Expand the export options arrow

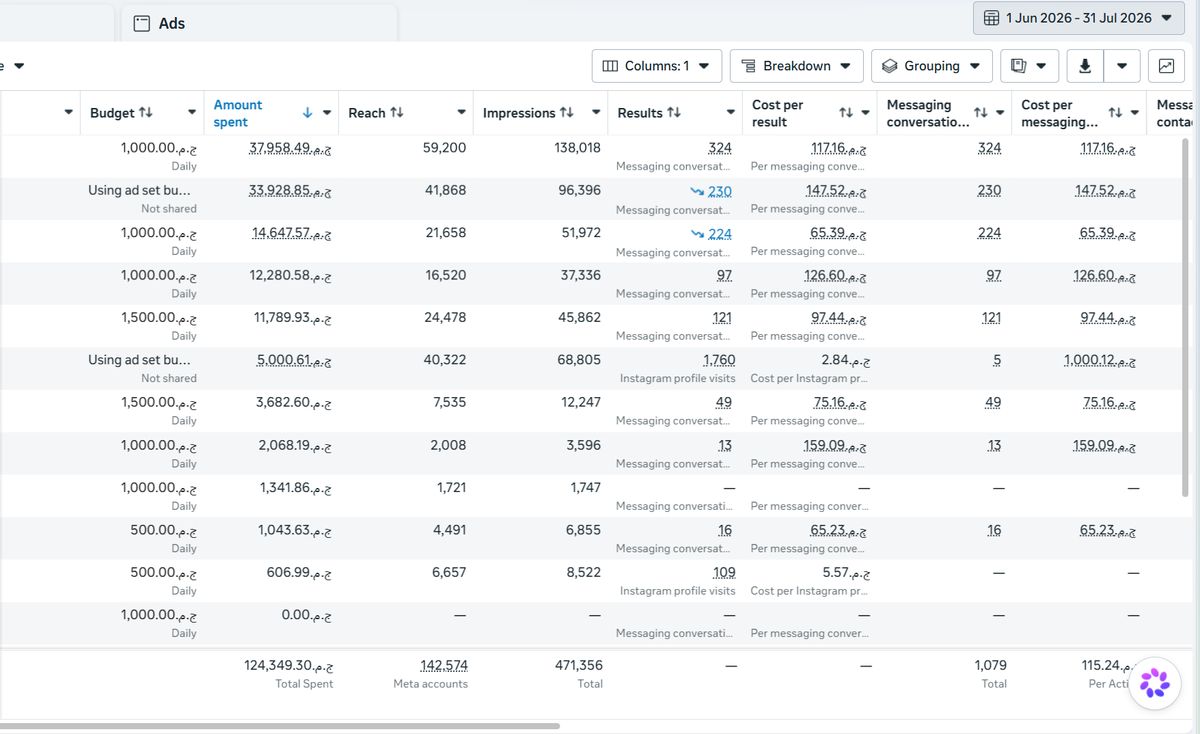(x=1122, y=66)
